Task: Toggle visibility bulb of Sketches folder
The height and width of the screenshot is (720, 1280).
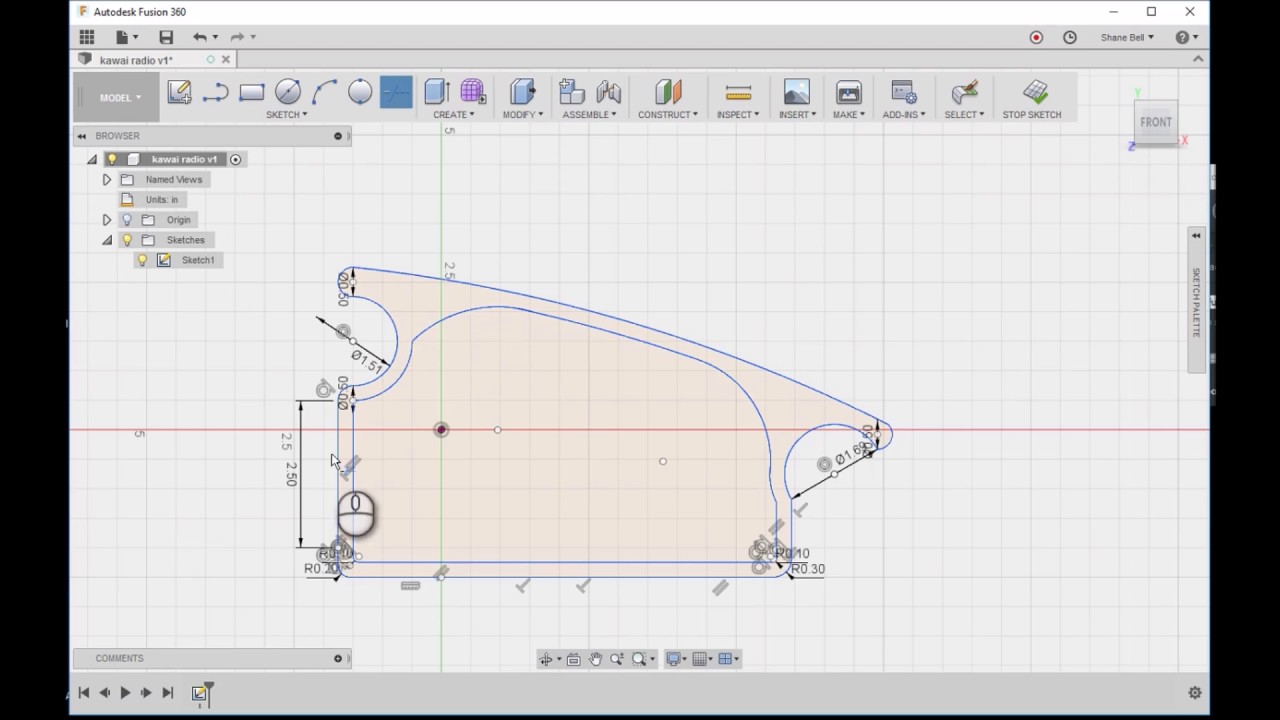Action: point(127,240)
